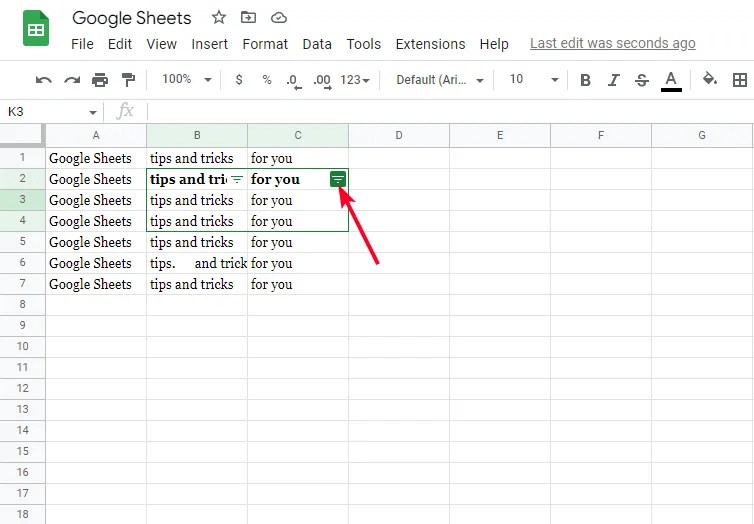Viewport: 754px width, 524px height.
Task: Select row 1 header
Action: click(23, 158)
